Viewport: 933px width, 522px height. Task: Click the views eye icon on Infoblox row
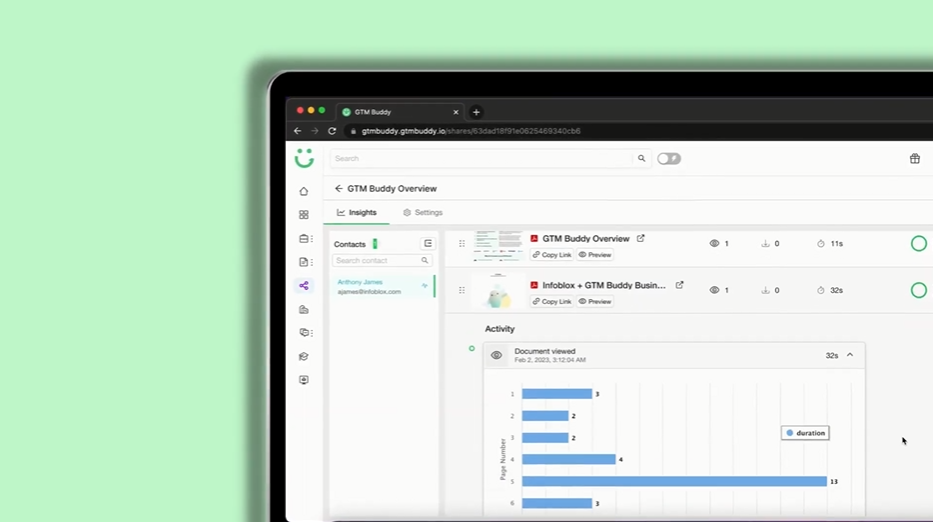tap(714, 290)
